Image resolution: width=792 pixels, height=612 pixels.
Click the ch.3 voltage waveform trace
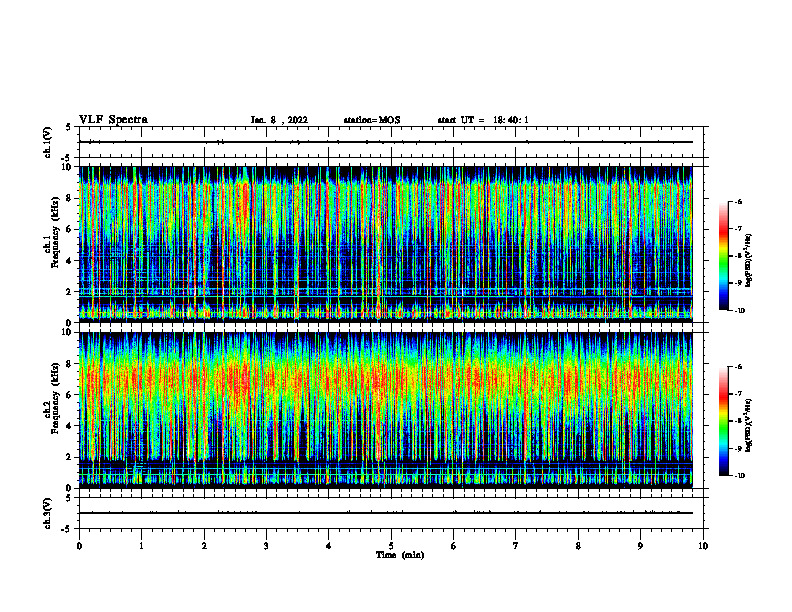(x=386, y=513)
